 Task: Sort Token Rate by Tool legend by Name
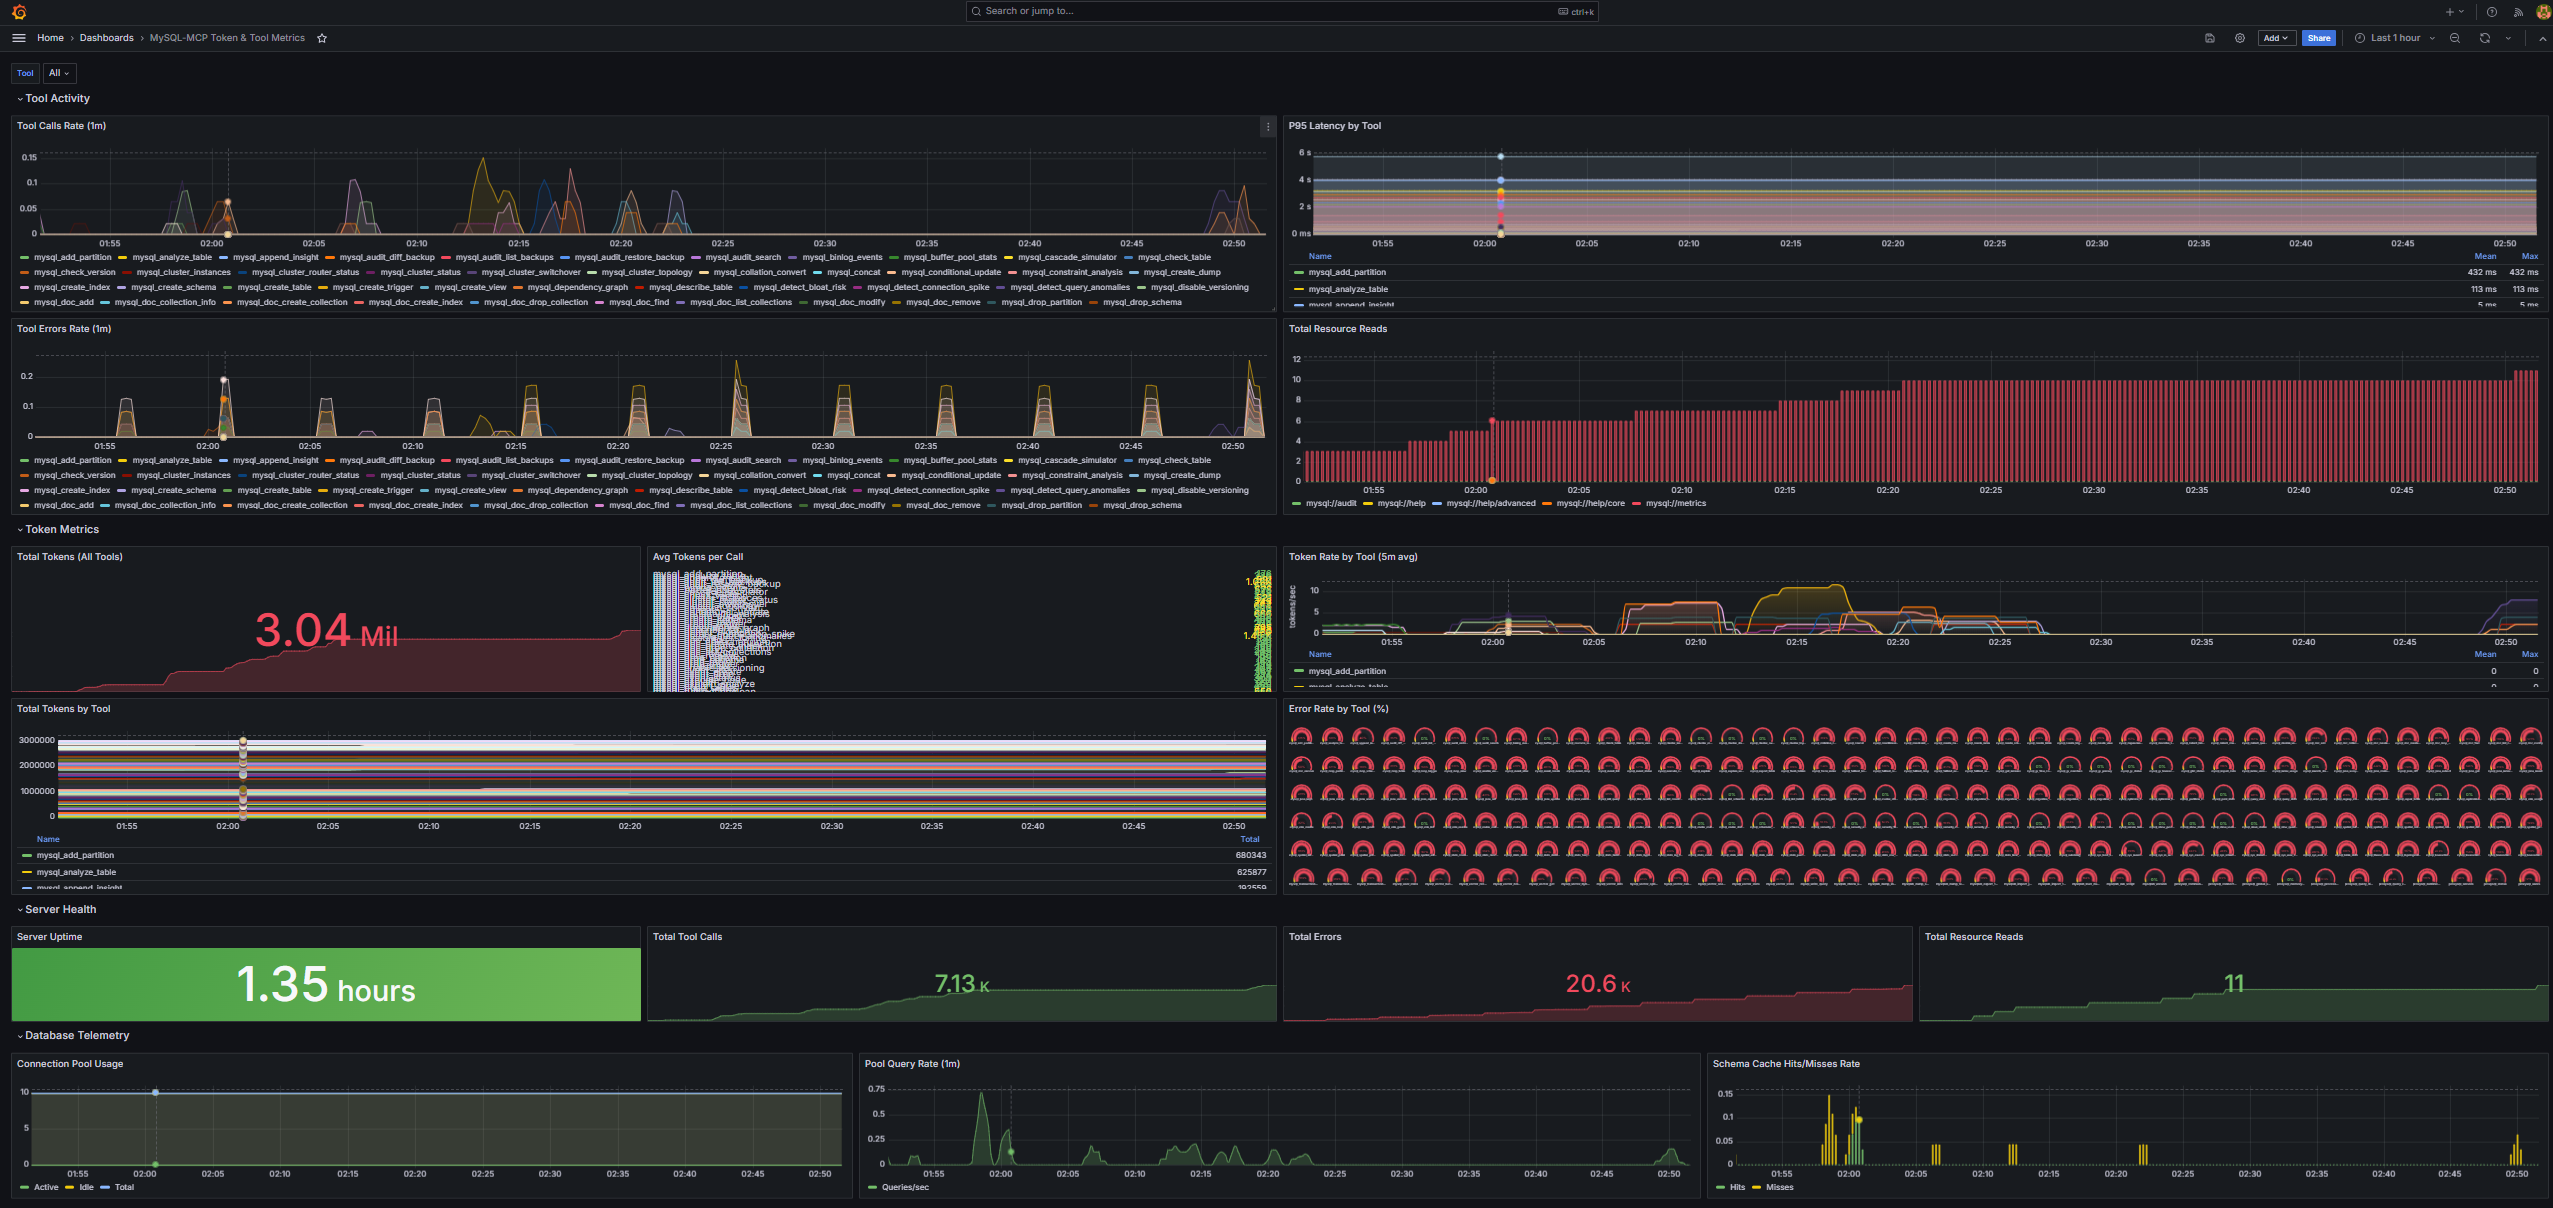coord(1320,654)
